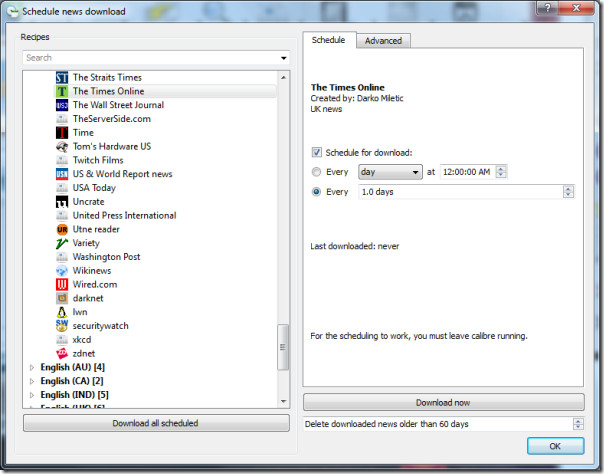Click The Wall Street Journal icon

pyautogui.click(x=62, y=105)
